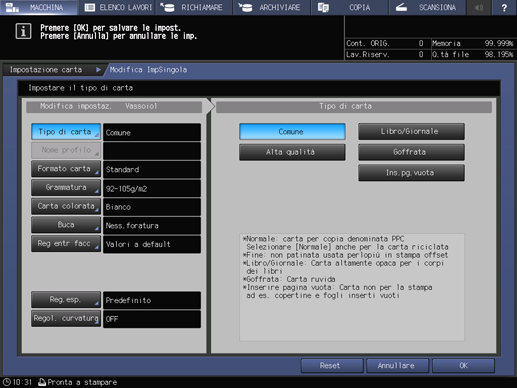
Task: Click the speaker volume icon
Action: point(479,7)
